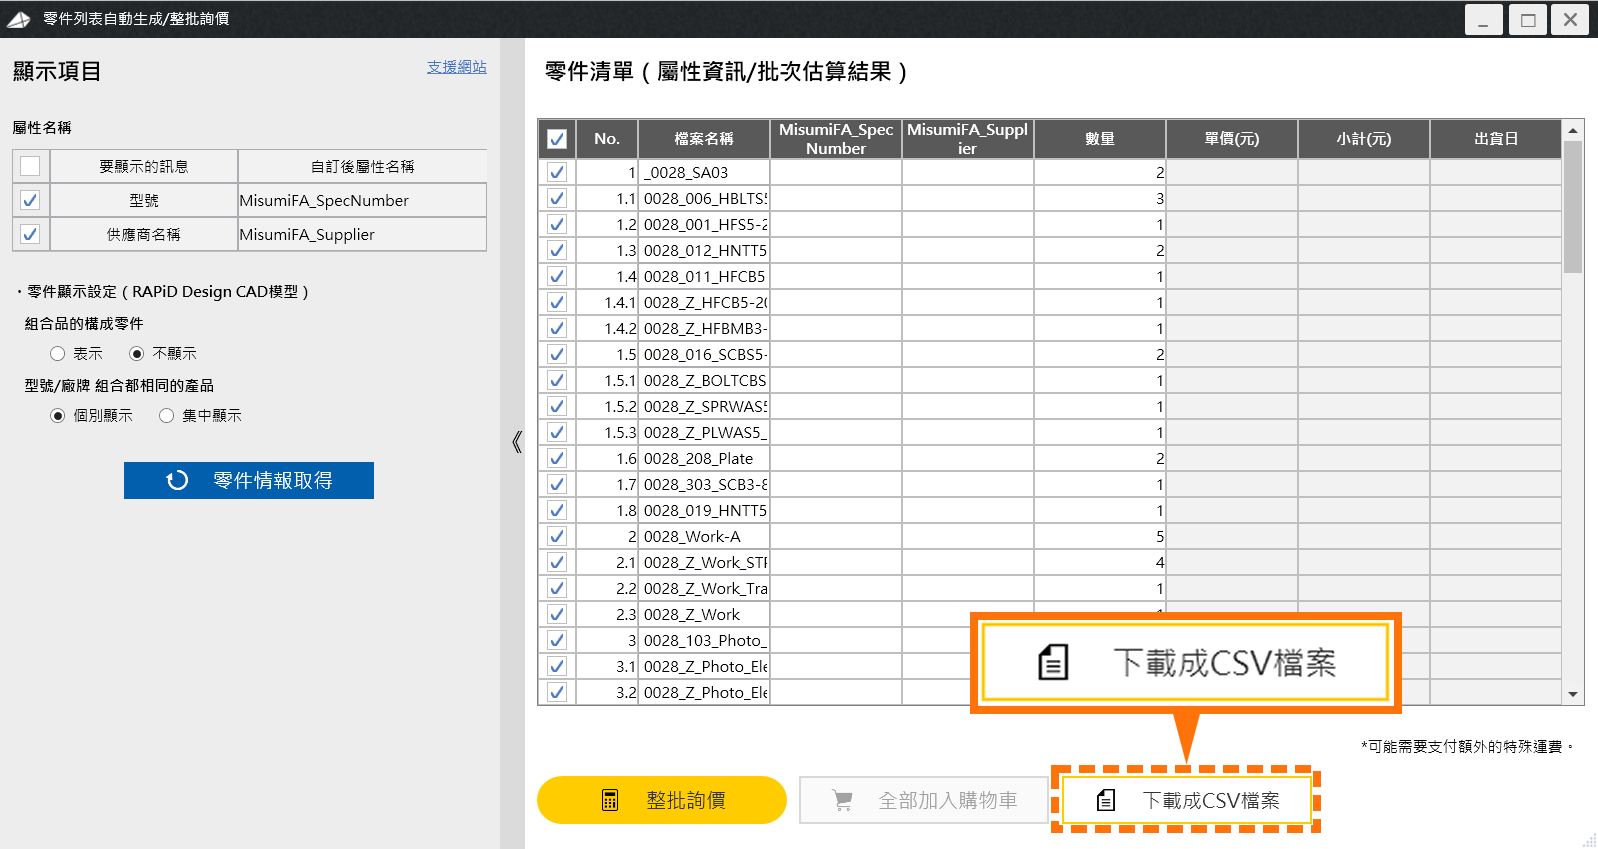Uncheck the row for 0028_208_Plate
This screenshot has height=849, width=1598.
tap(557, 458)
